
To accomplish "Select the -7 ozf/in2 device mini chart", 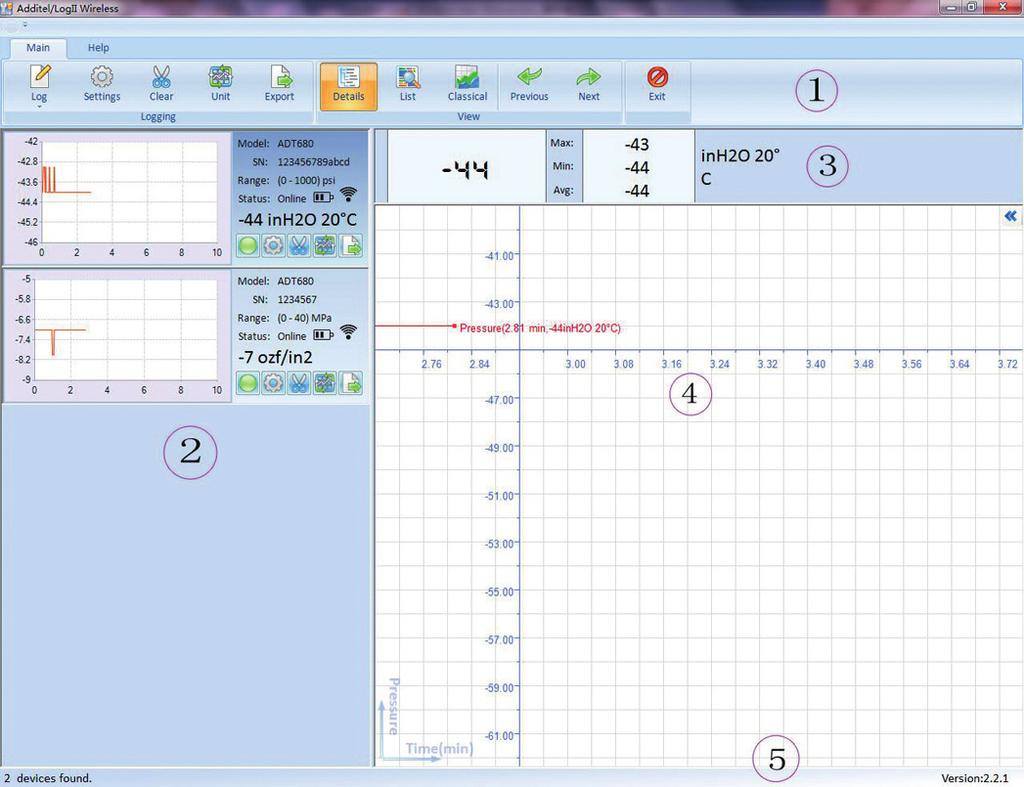I will coord(118,336).
